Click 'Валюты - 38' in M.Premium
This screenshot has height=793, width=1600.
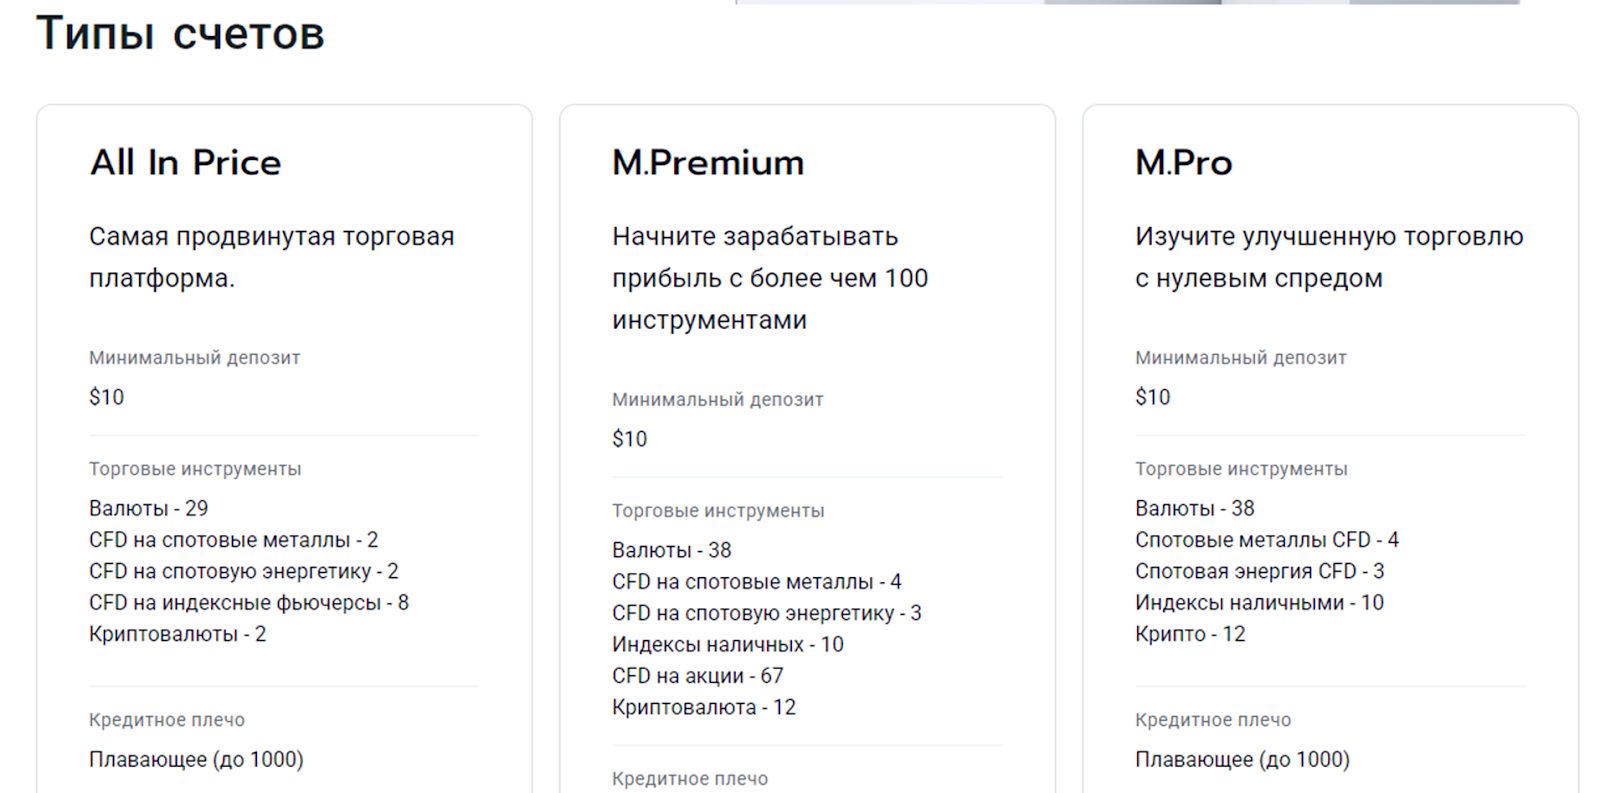pyautogui.click(x=672, y=550)
